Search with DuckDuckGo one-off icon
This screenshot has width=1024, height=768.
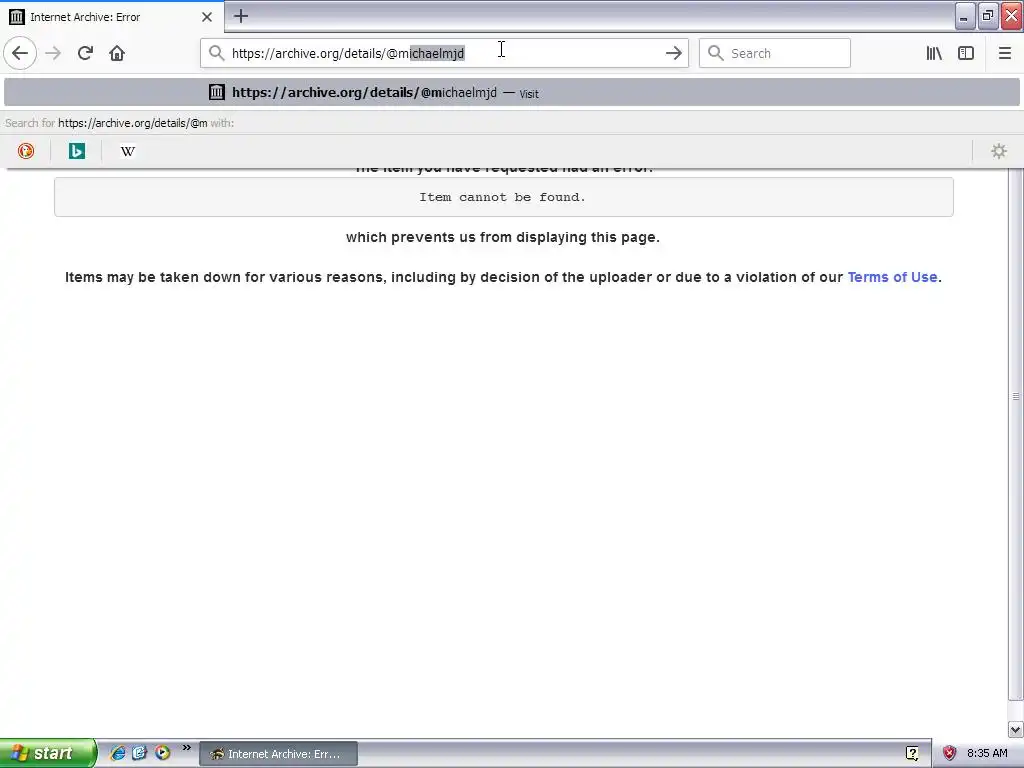(25, 151)
